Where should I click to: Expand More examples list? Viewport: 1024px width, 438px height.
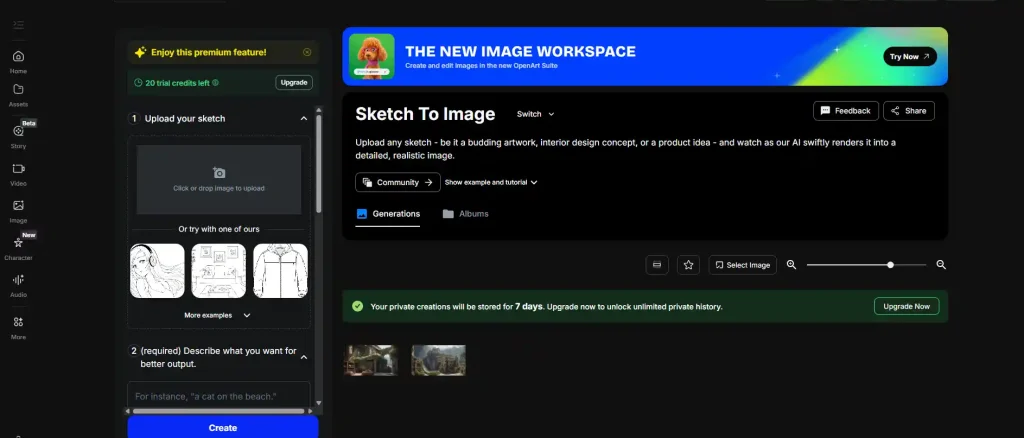217,315
